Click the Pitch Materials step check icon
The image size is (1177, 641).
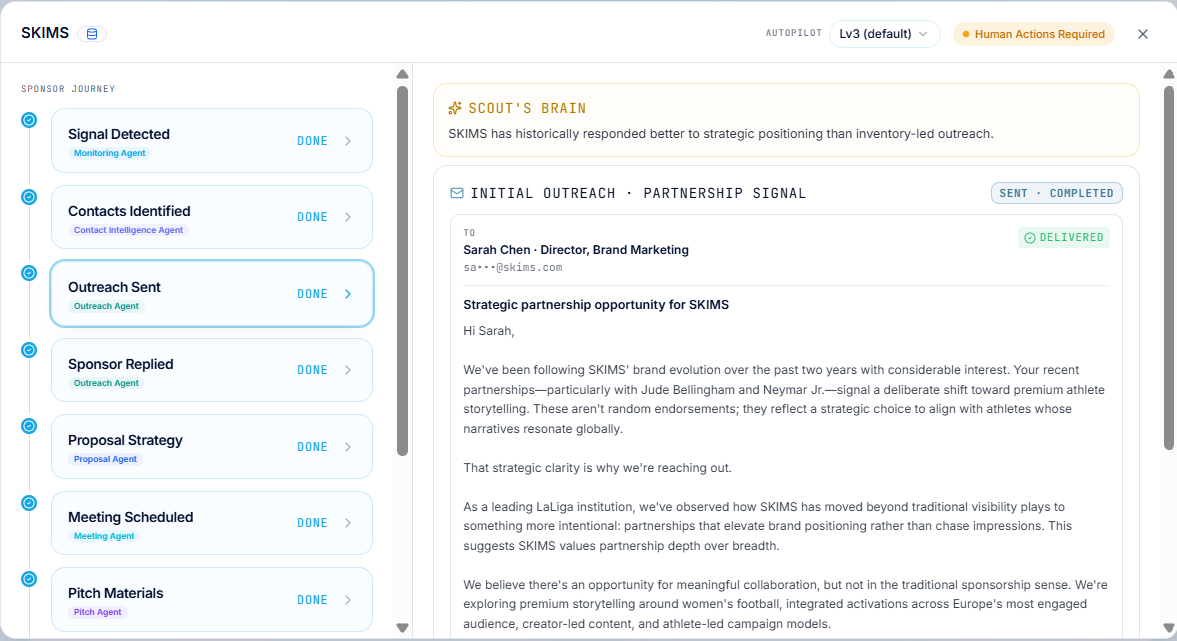(x=29, y=579)
